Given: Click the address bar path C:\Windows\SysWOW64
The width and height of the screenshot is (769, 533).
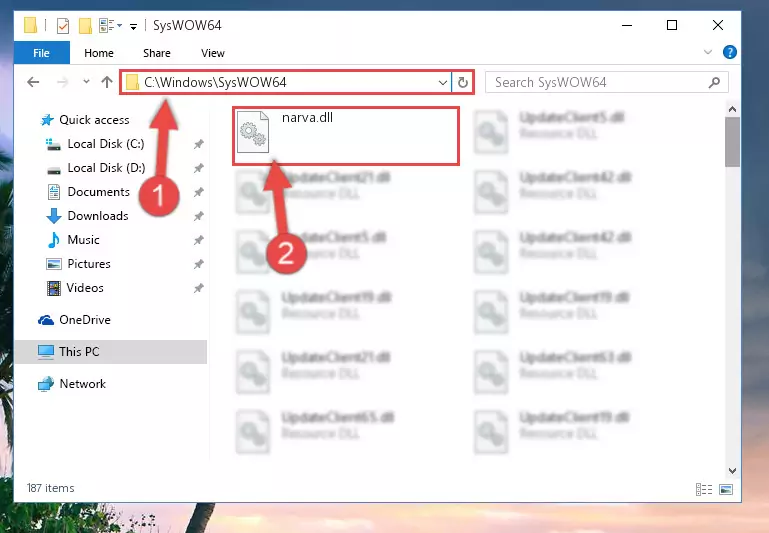Looking at the screenshot, I should (215, 82).
